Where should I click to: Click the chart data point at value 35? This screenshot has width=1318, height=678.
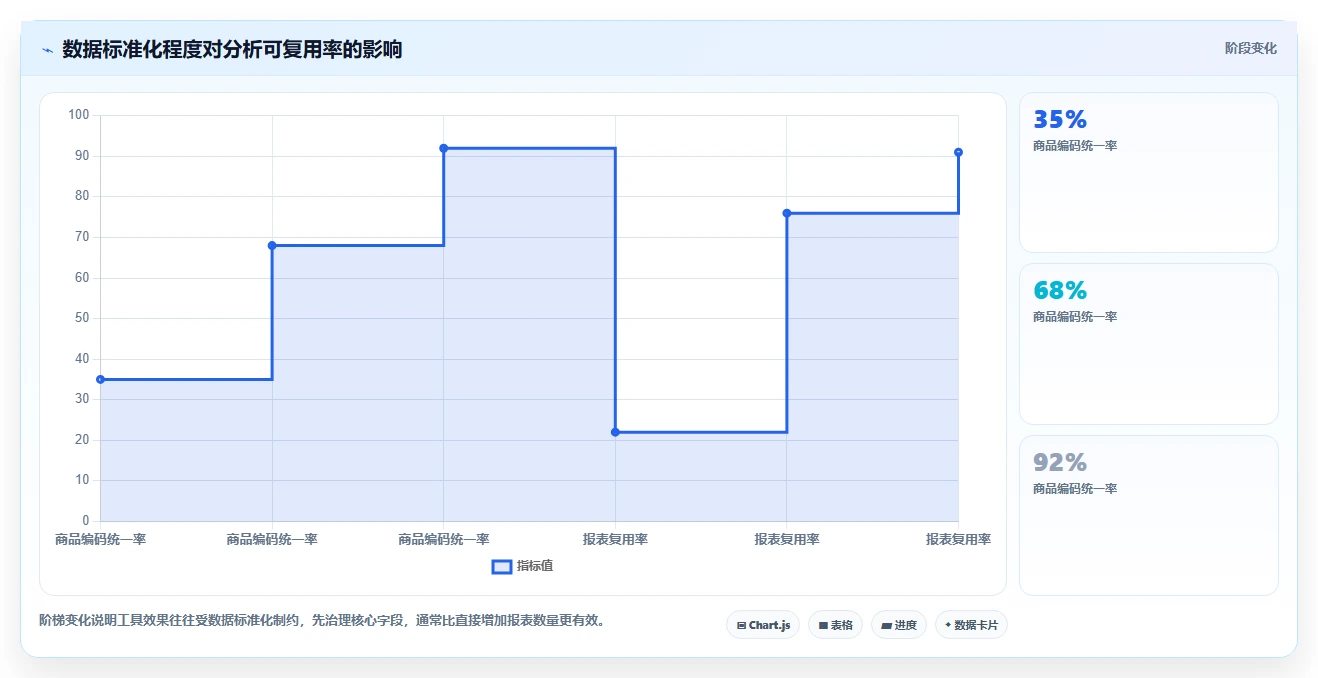pyautogui.click(x=100, y=379)
